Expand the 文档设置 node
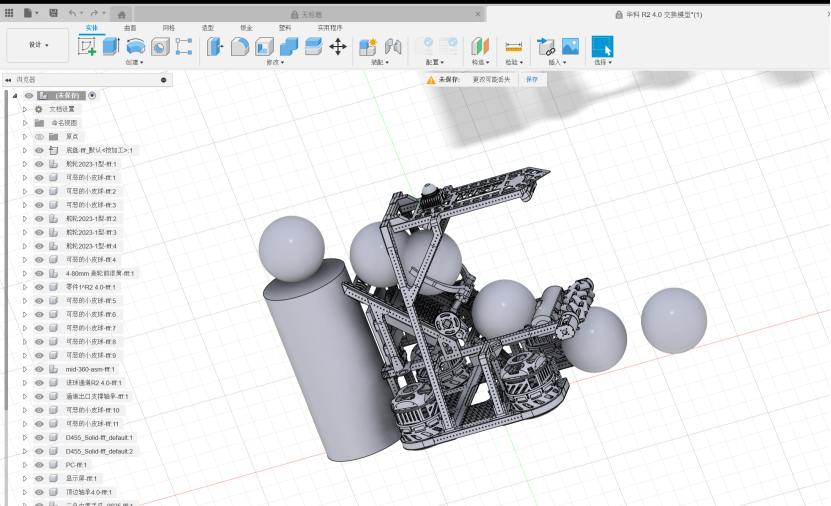831x506 pixels. (x=24, y=109)
